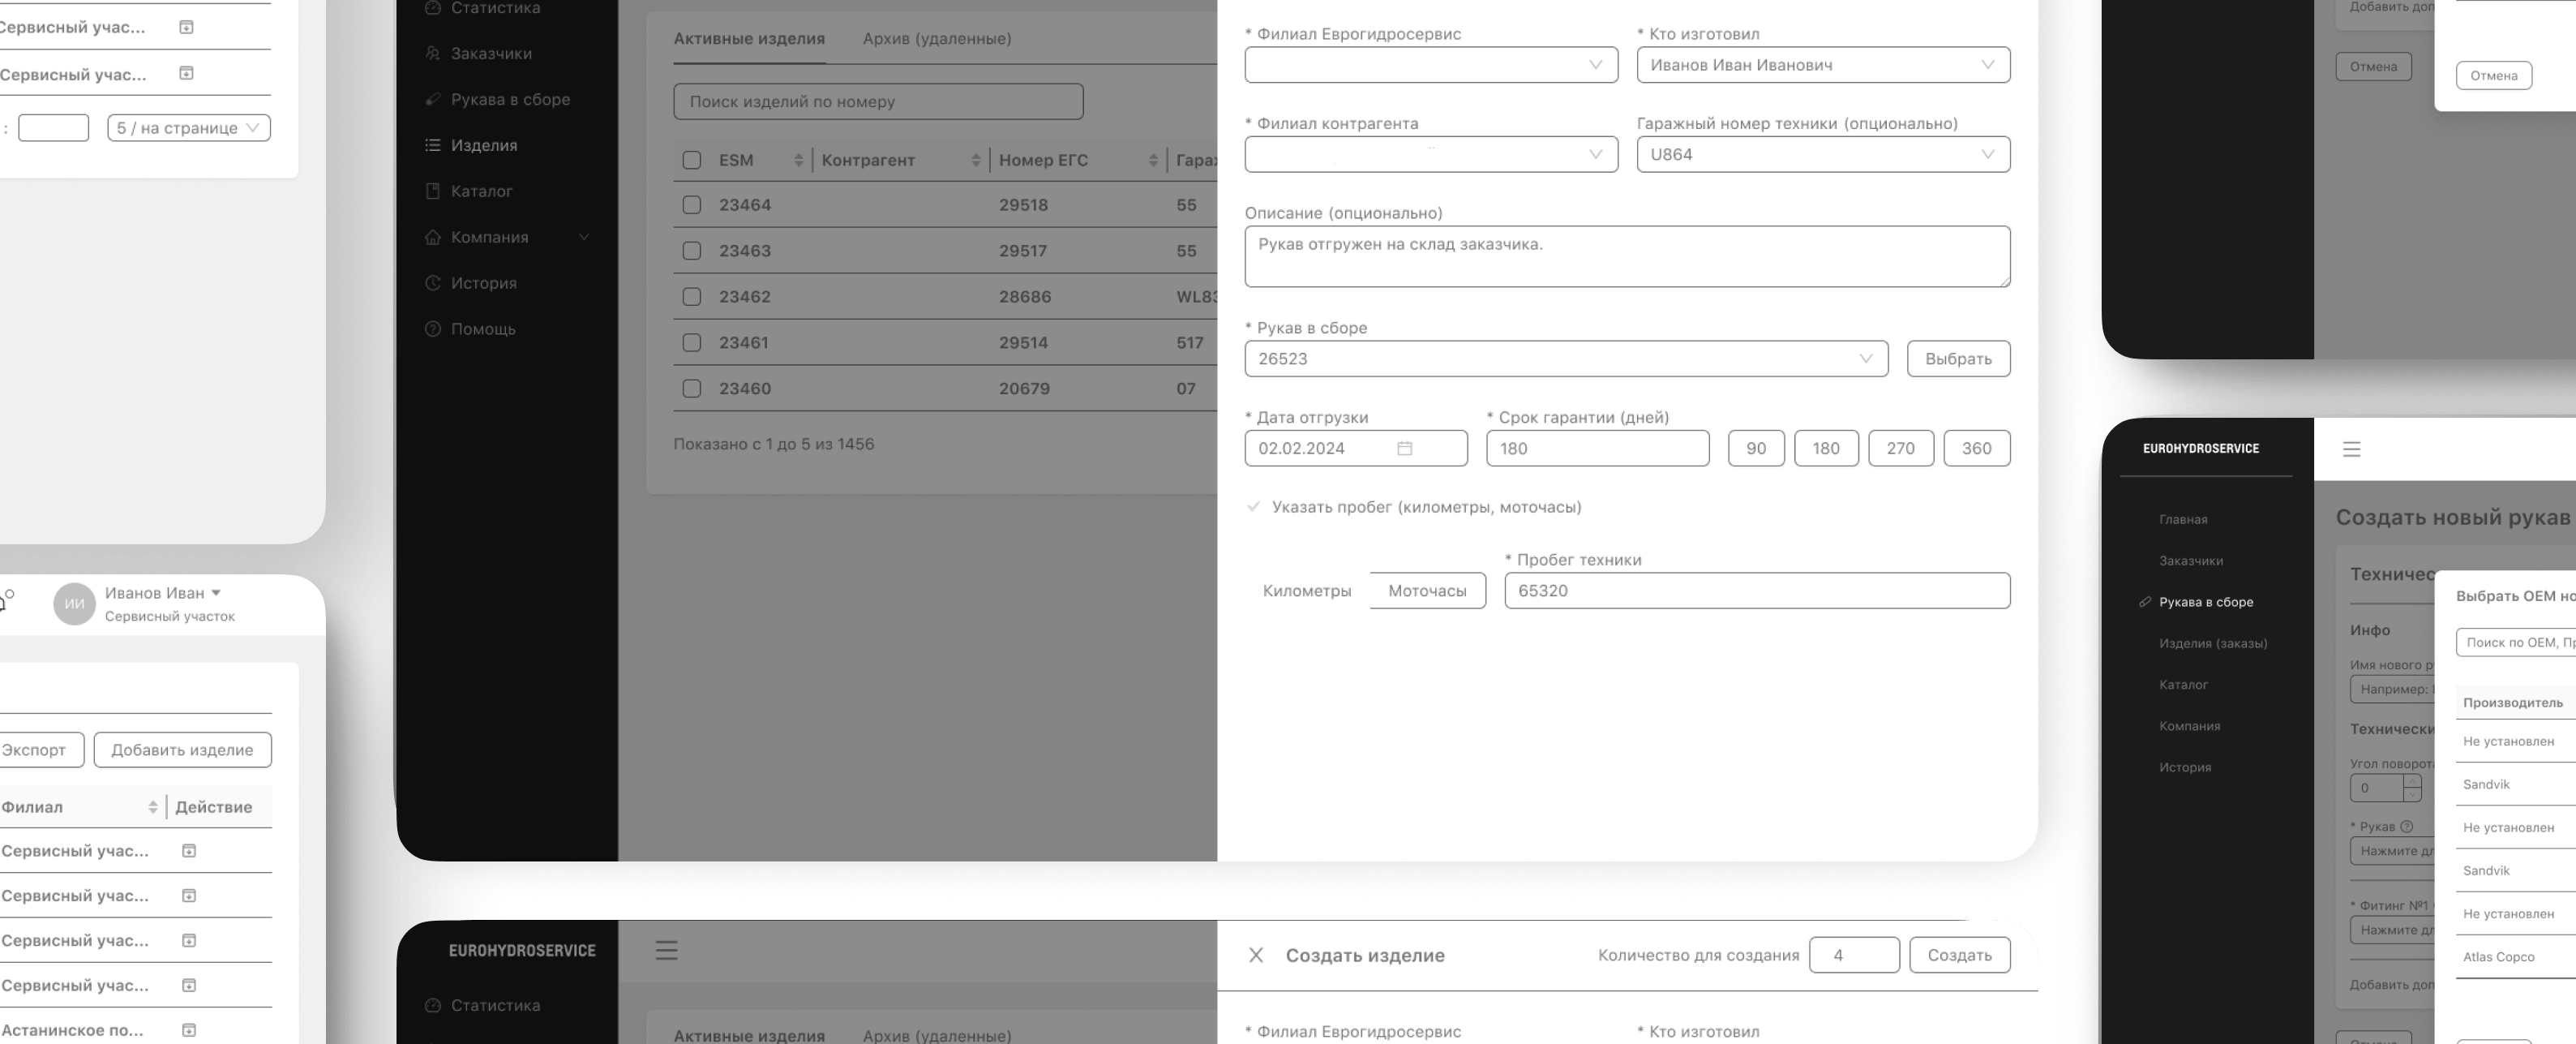Click the action icon in Астанинское row
Viewport: 2576px width, 1044px height.
click(189, 1029)
